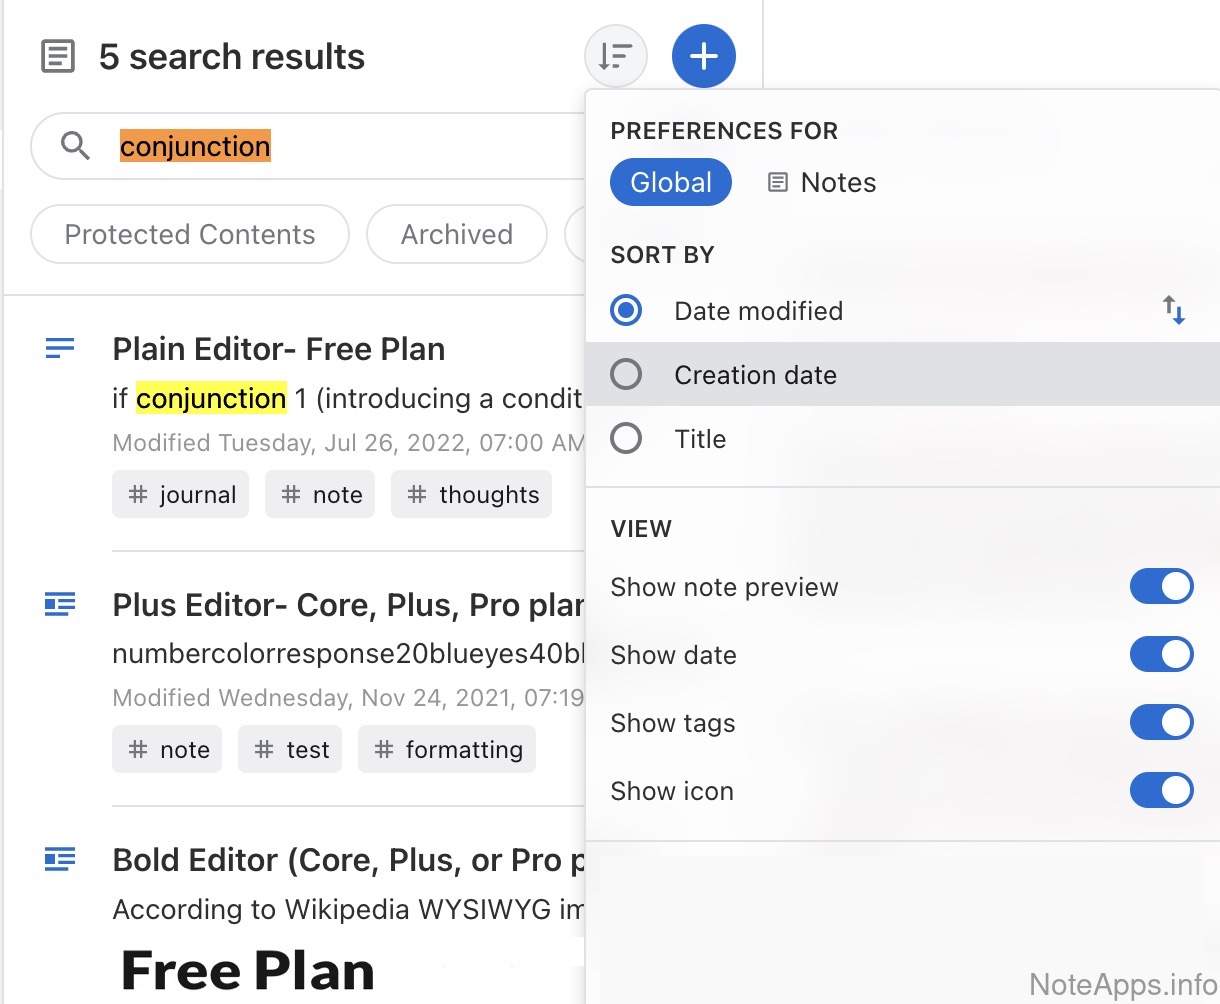Click the search magnifier icon
This screenshot has width=1220, height=1004.
click(75, 146)
